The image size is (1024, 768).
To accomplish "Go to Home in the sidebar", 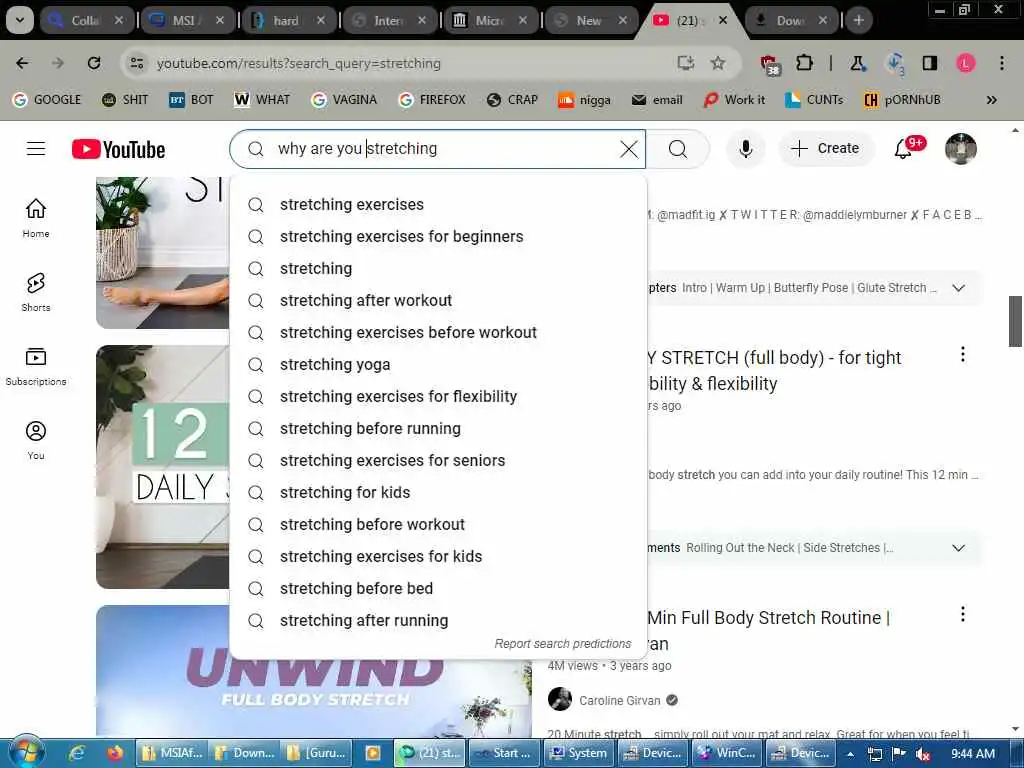I will [36, 218].
